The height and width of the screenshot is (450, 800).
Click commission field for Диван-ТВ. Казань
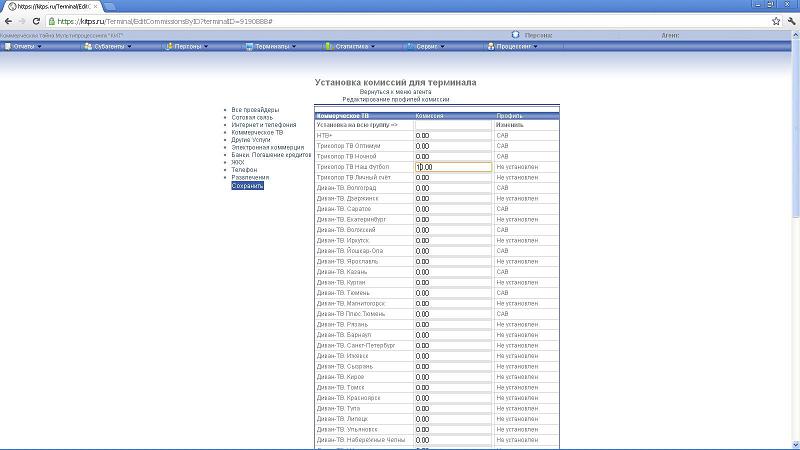453,272
